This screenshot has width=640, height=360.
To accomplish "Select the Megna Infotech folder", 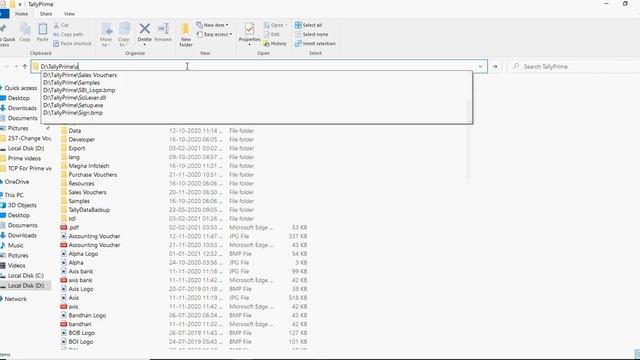I will tap(89, 166).
